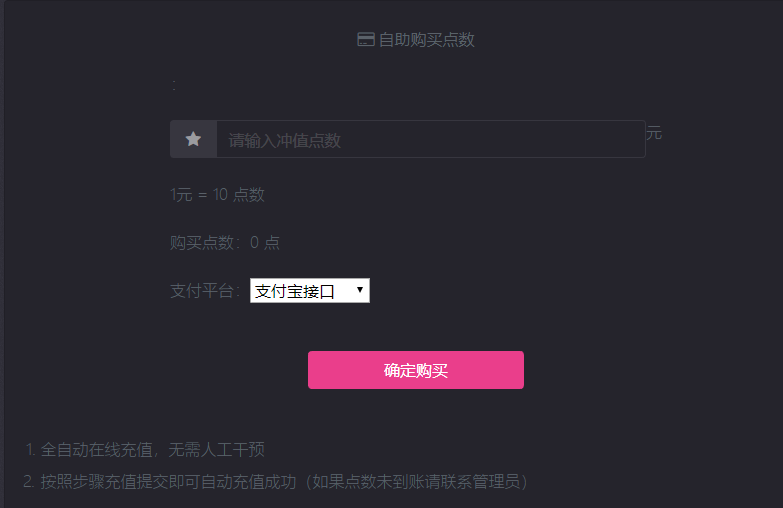Image resolution: width=783 pixels, height=508 pixels.
Task: Click the 自助购买点数 heading text
Action: tap(426, 40)
